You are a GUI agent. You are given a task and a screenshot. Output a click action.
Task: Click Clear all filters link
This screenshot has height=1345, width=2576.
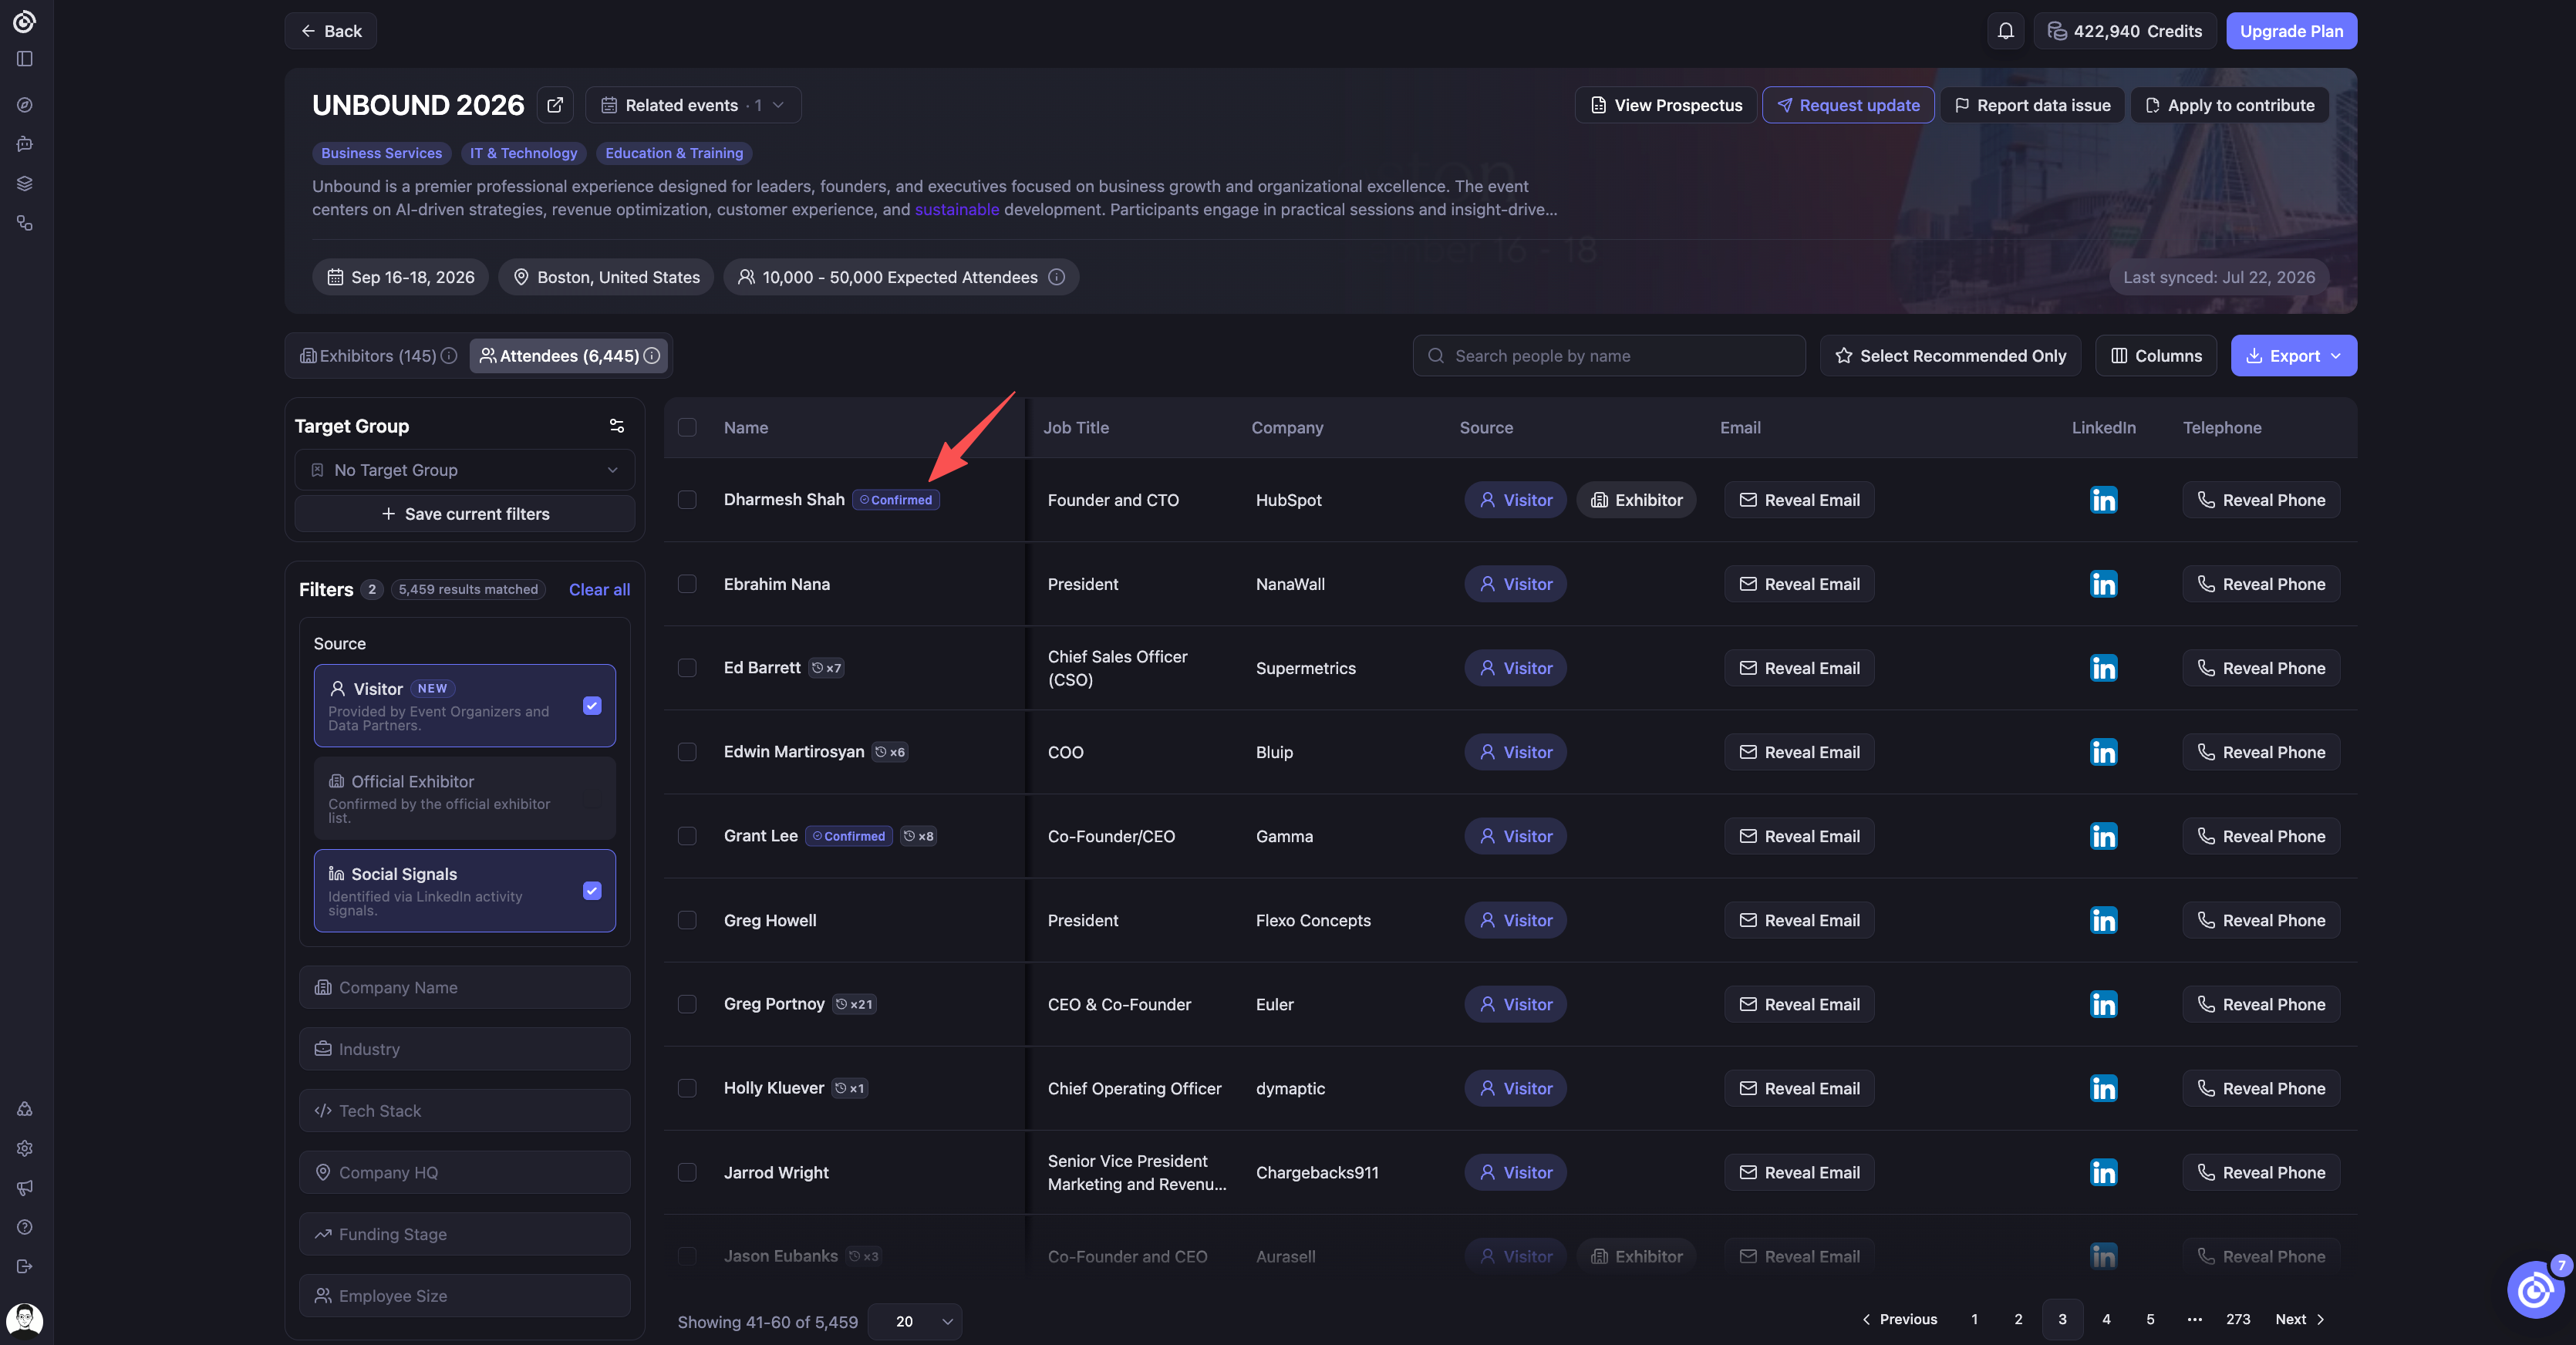coord(599,590)
